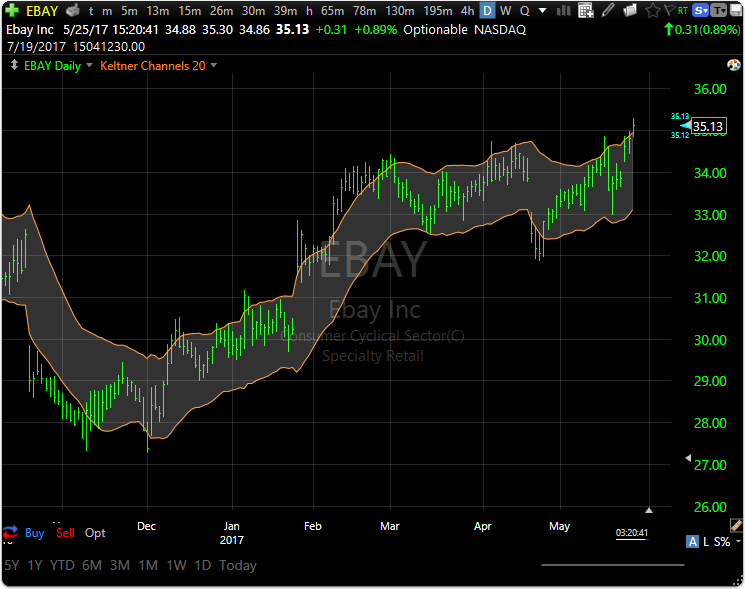Select the Daily (D) time frame

487,10
